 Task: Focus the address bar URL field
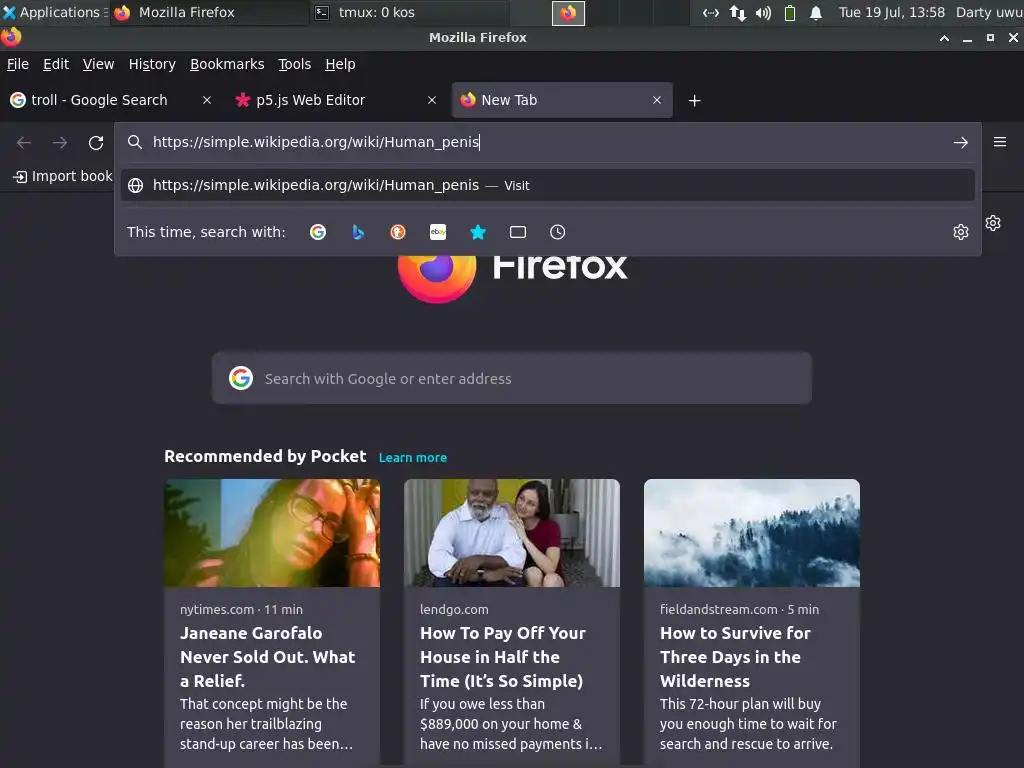click(547, 142)
